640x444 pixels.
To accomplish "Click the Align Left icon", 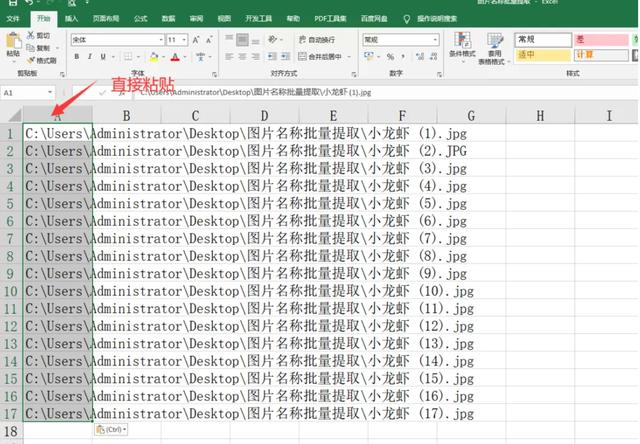I will pos(229,57).
